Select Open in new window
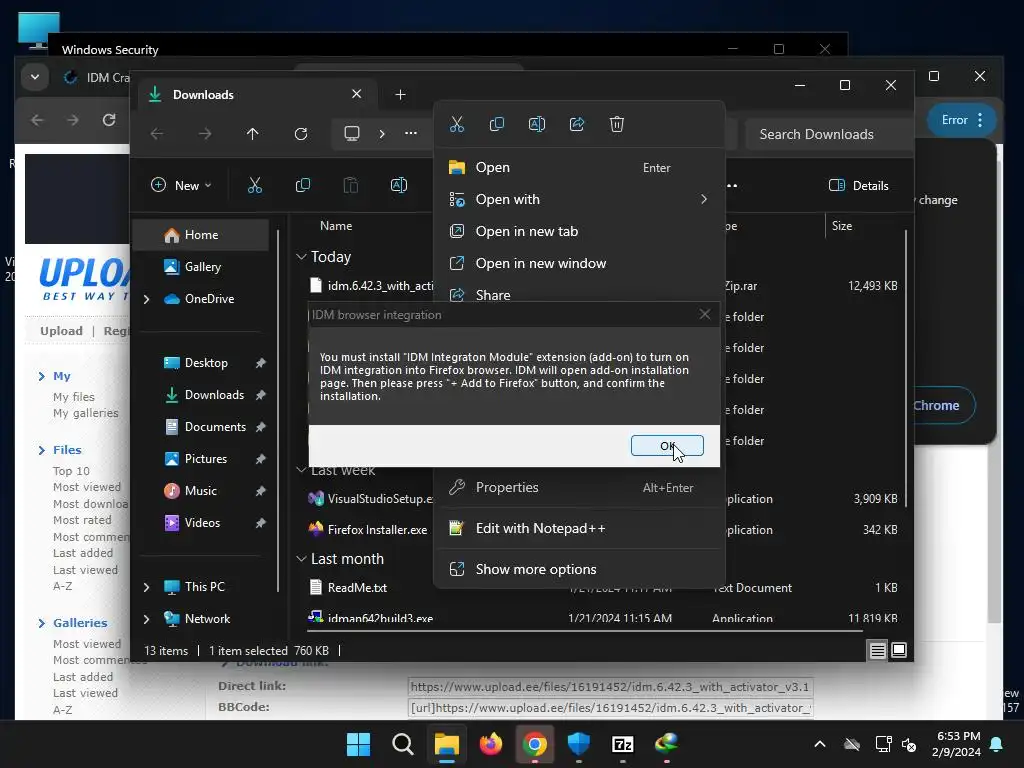Viewport: 1024px width, 768px height. coord(579,263)
